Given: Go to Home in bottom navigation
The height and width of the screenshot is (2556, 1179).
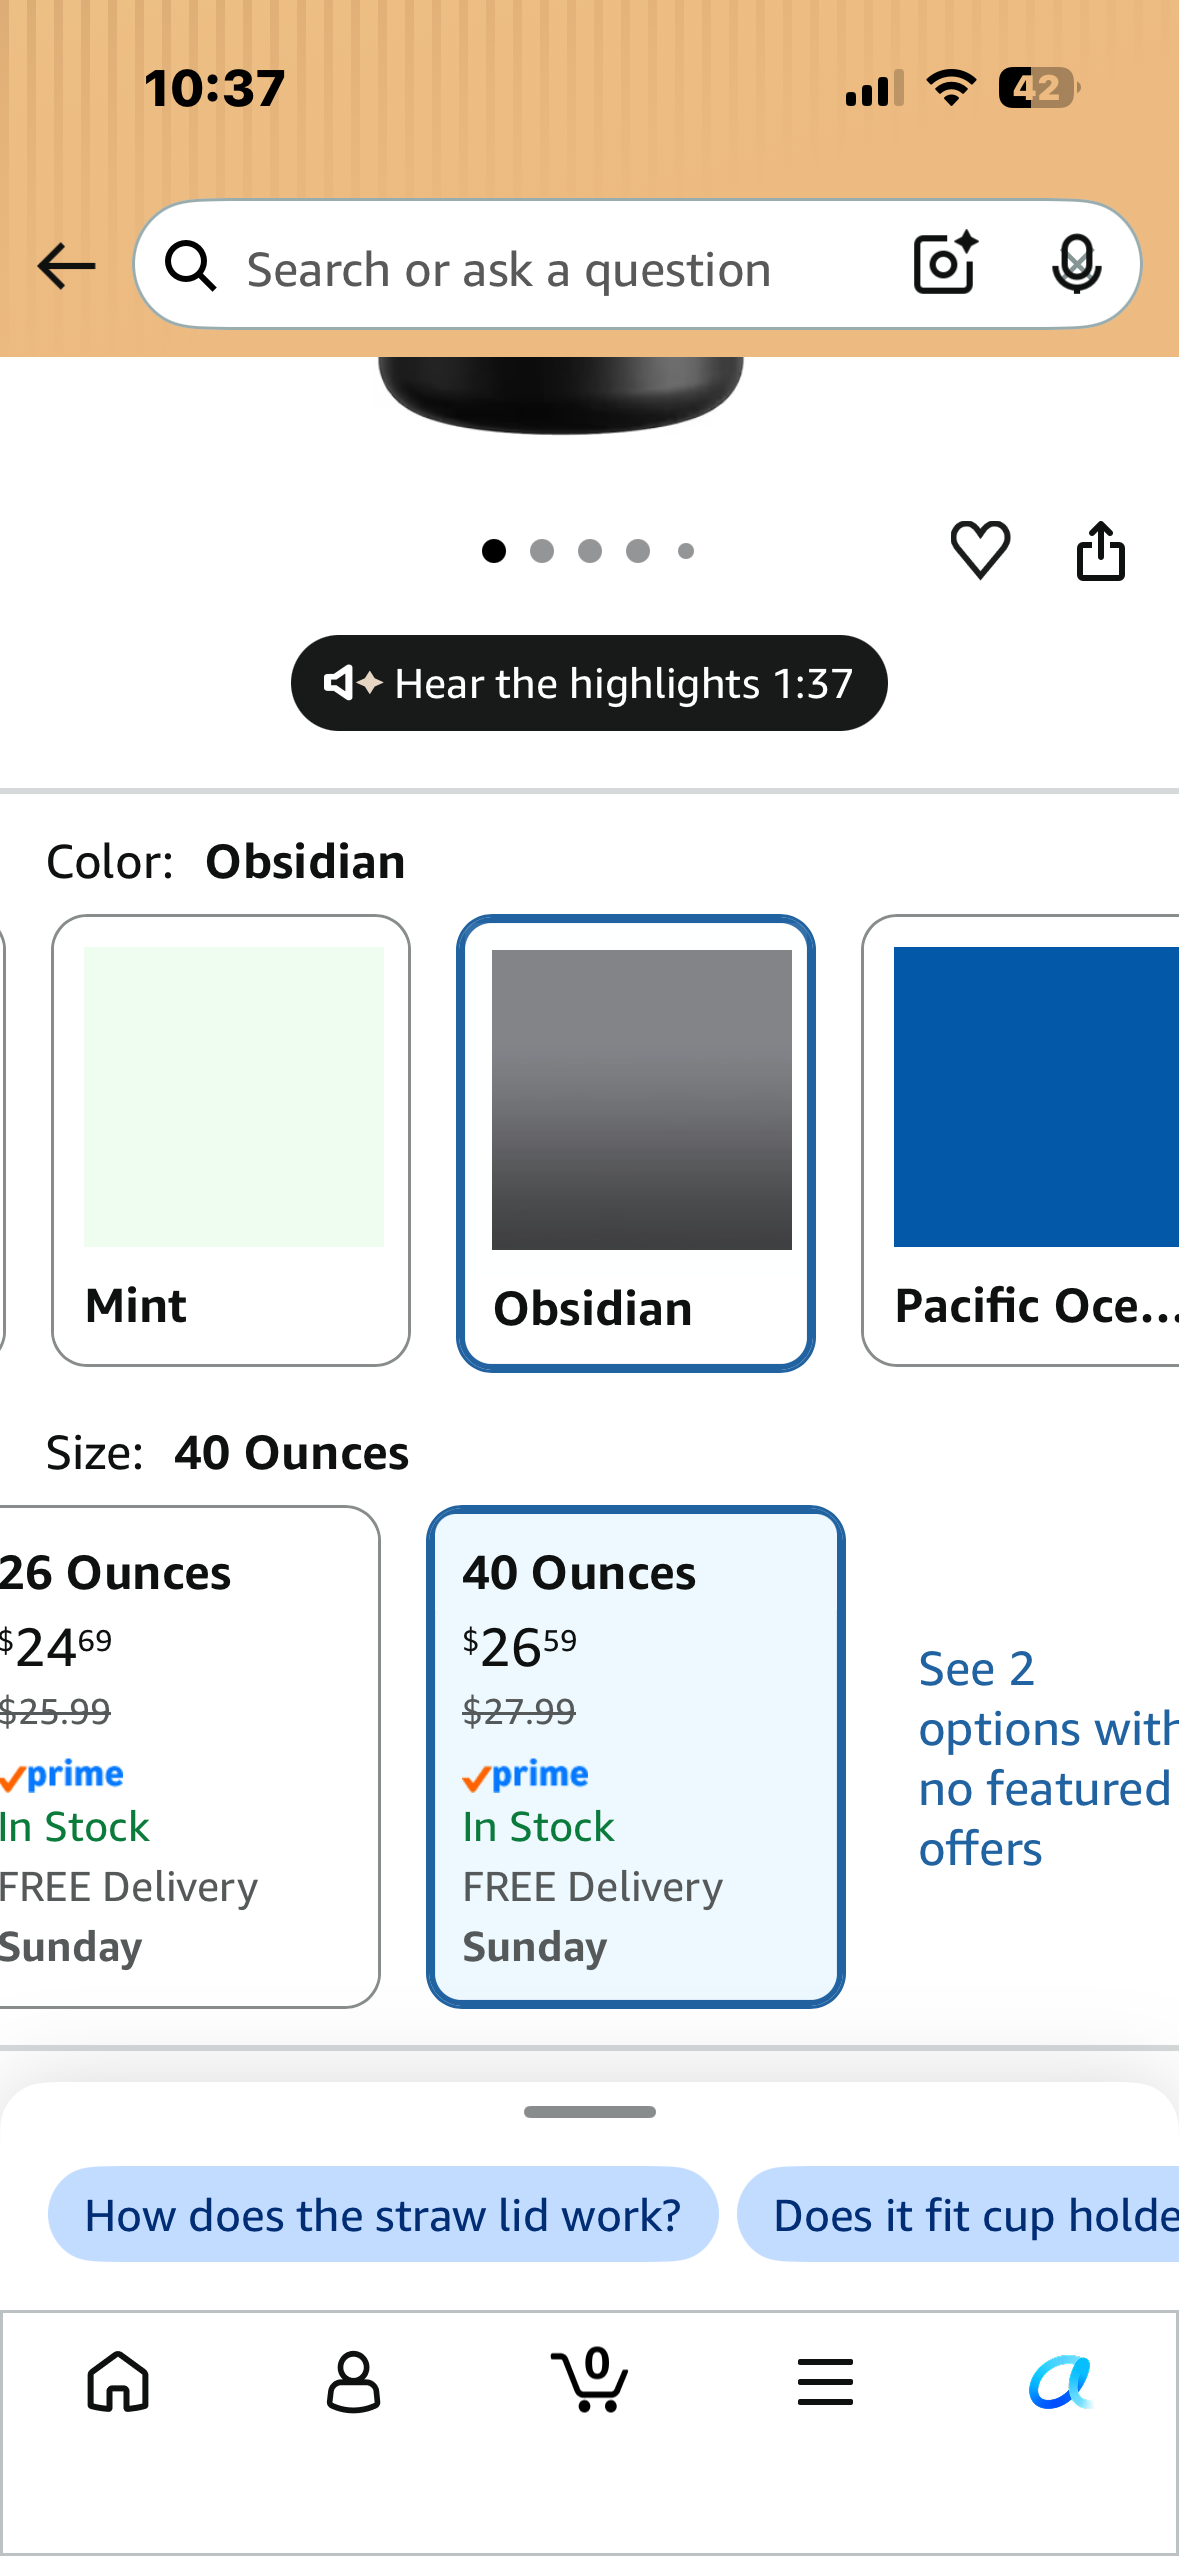Looking at the screenshot, I should (x=118, y=2381).
